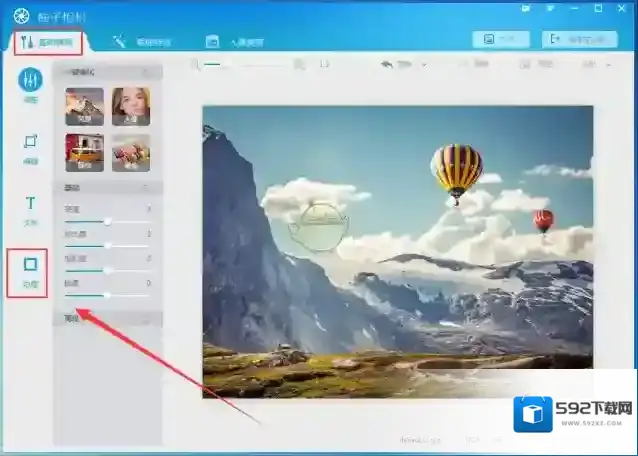Click the open image button at top right

coord(500,39)
